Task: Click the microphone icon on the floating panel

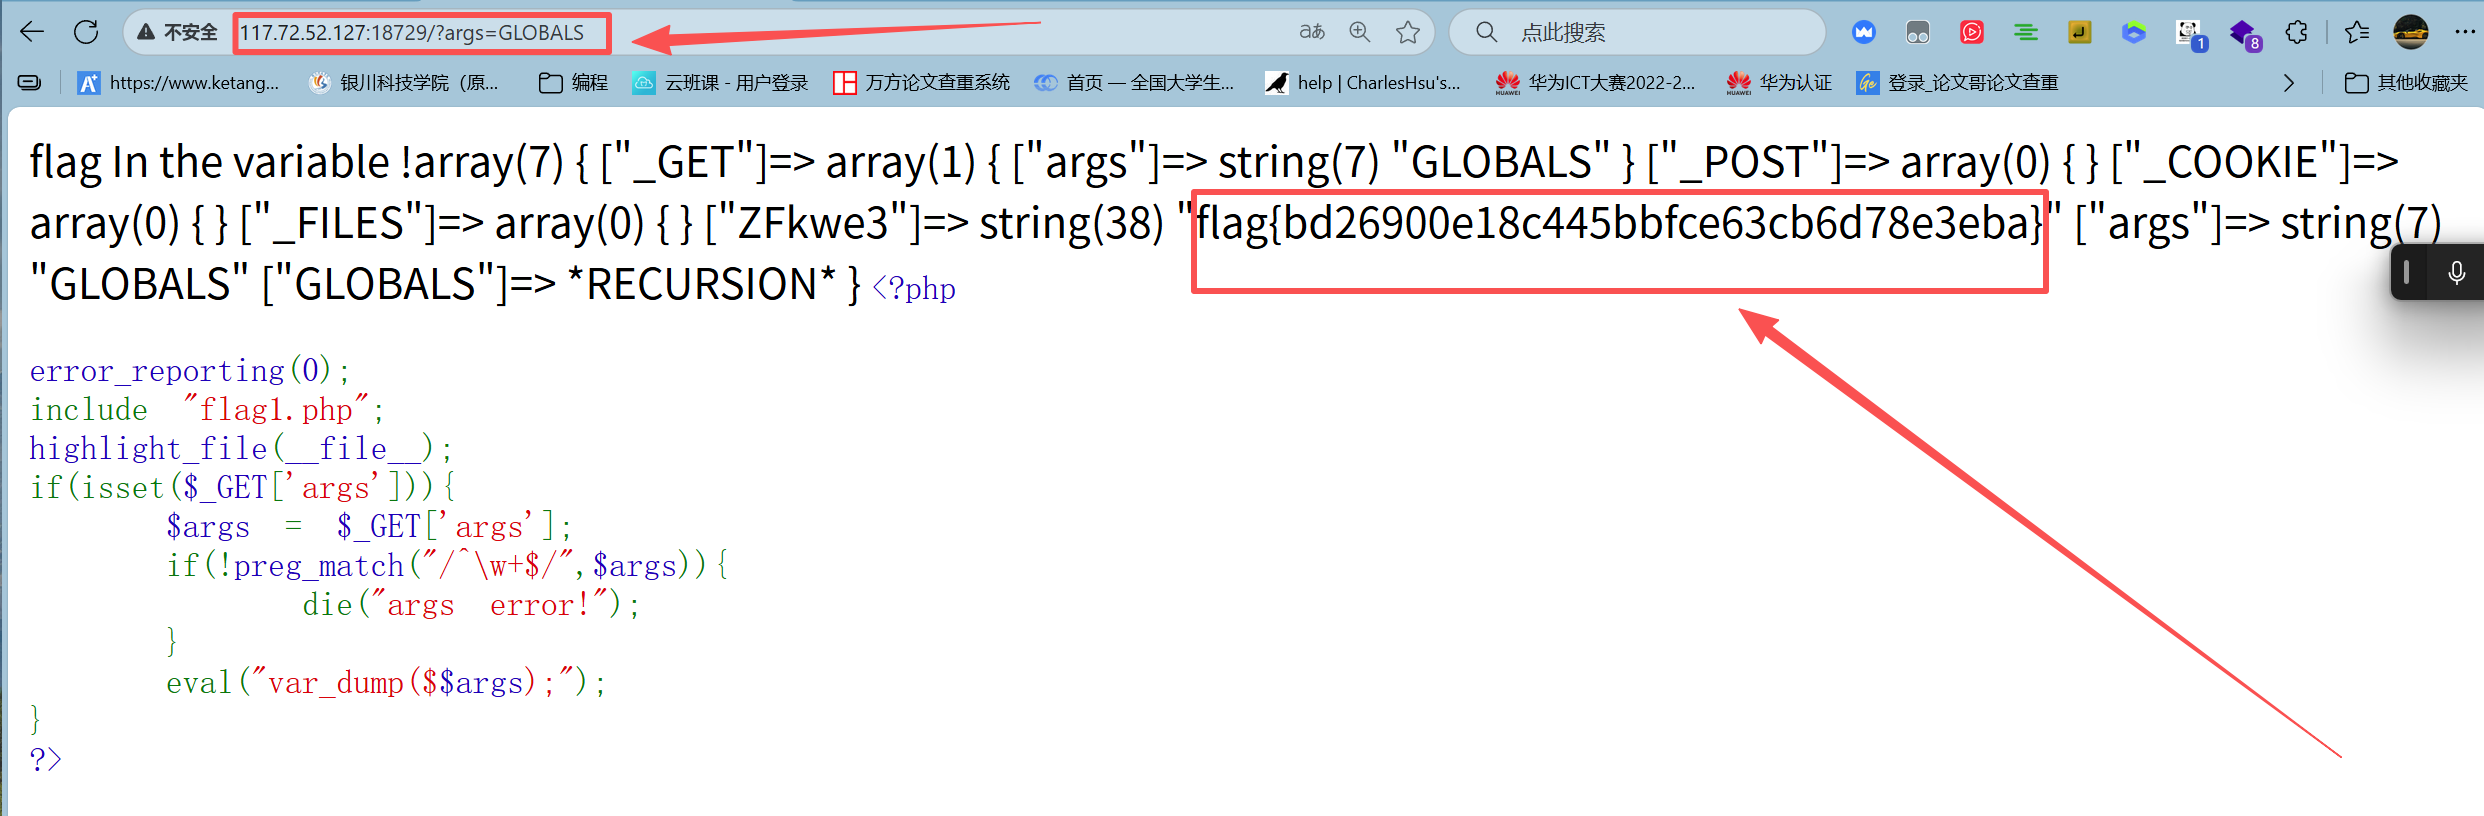Action: [2456, 272]
